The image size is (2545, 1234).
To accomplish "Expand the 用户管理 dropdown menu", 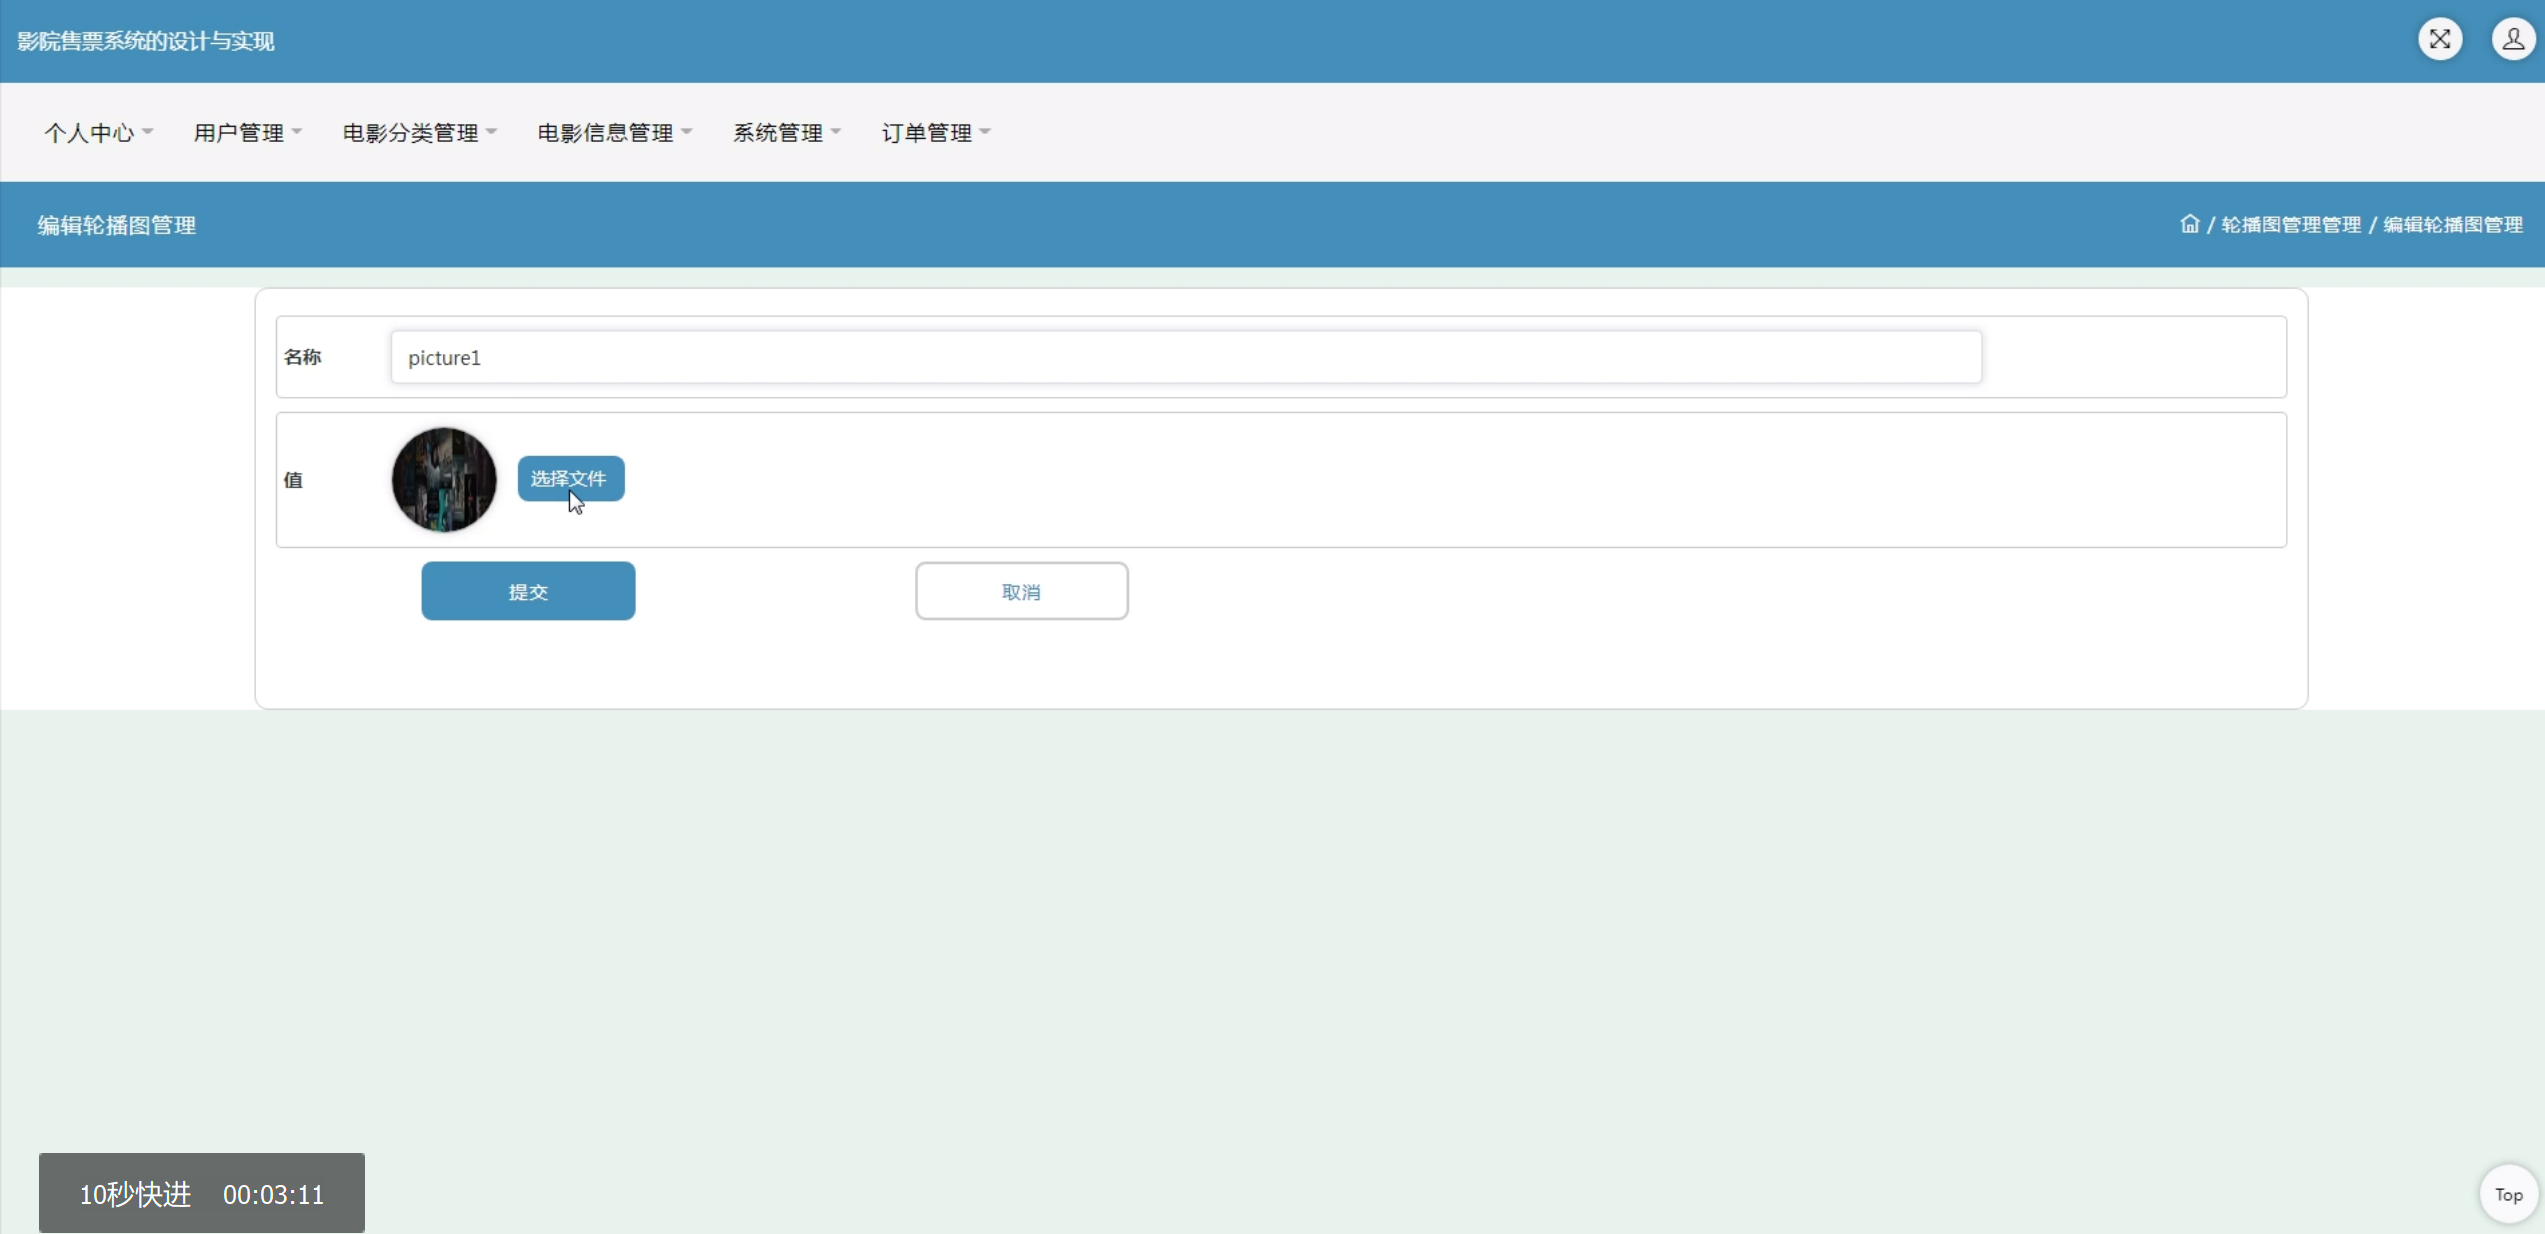I will point(247,133).
